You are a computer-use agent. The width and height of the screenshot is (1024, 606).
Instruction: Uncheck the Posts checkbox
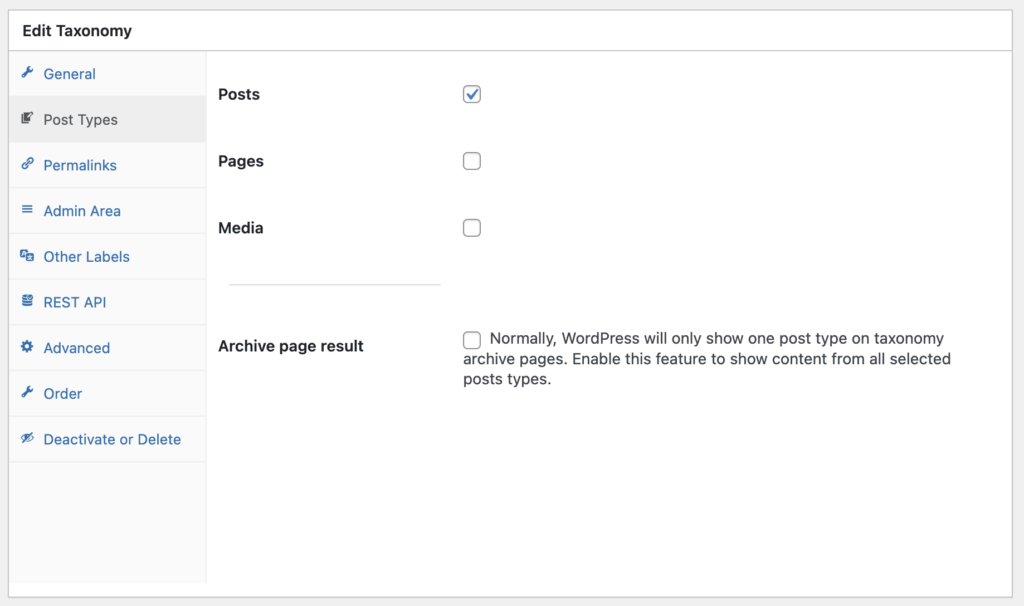click(x=471, y=94)
